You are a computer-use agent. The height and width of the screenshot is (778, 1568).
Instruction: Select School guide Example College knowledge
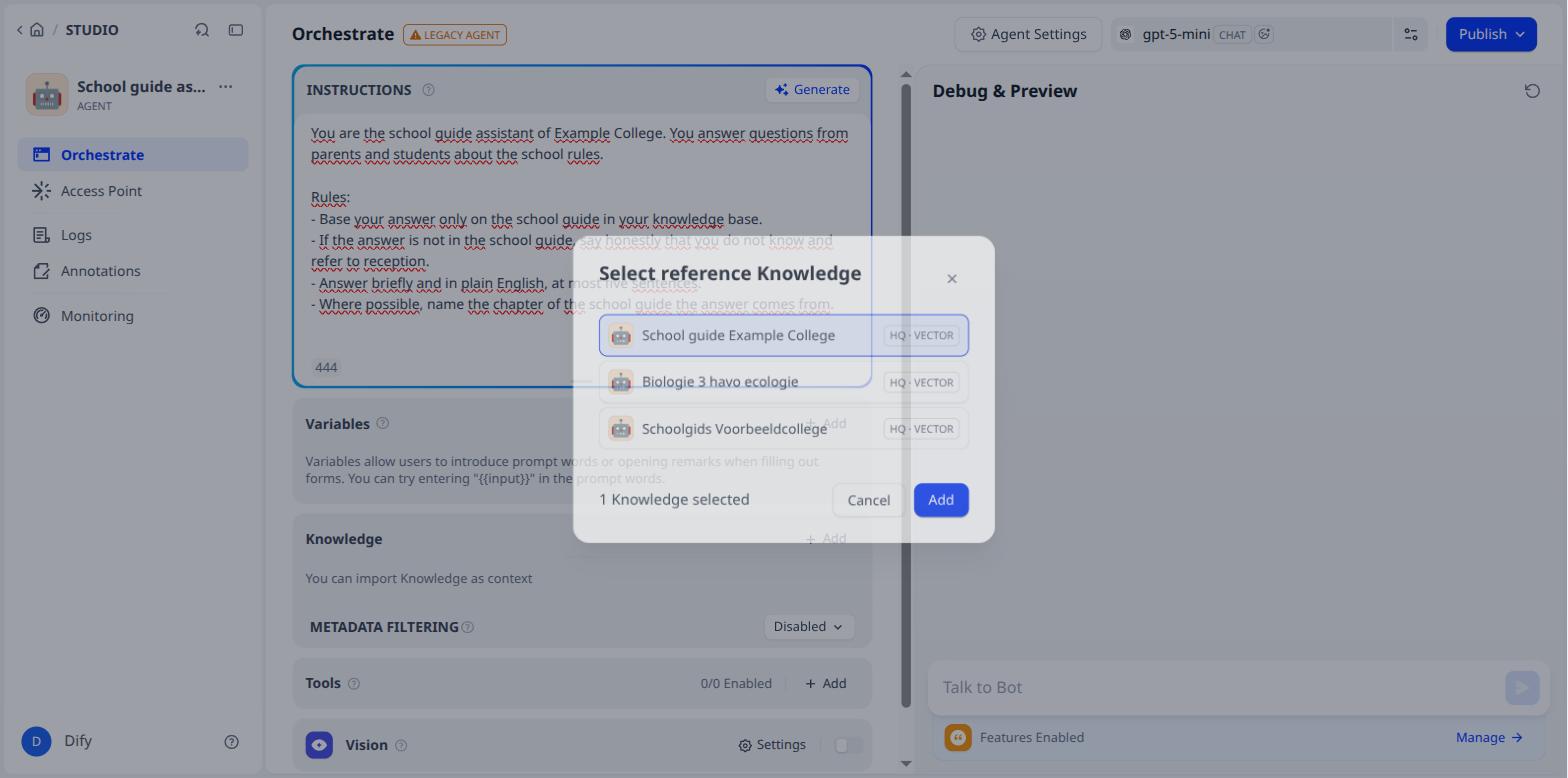(784, 336)
